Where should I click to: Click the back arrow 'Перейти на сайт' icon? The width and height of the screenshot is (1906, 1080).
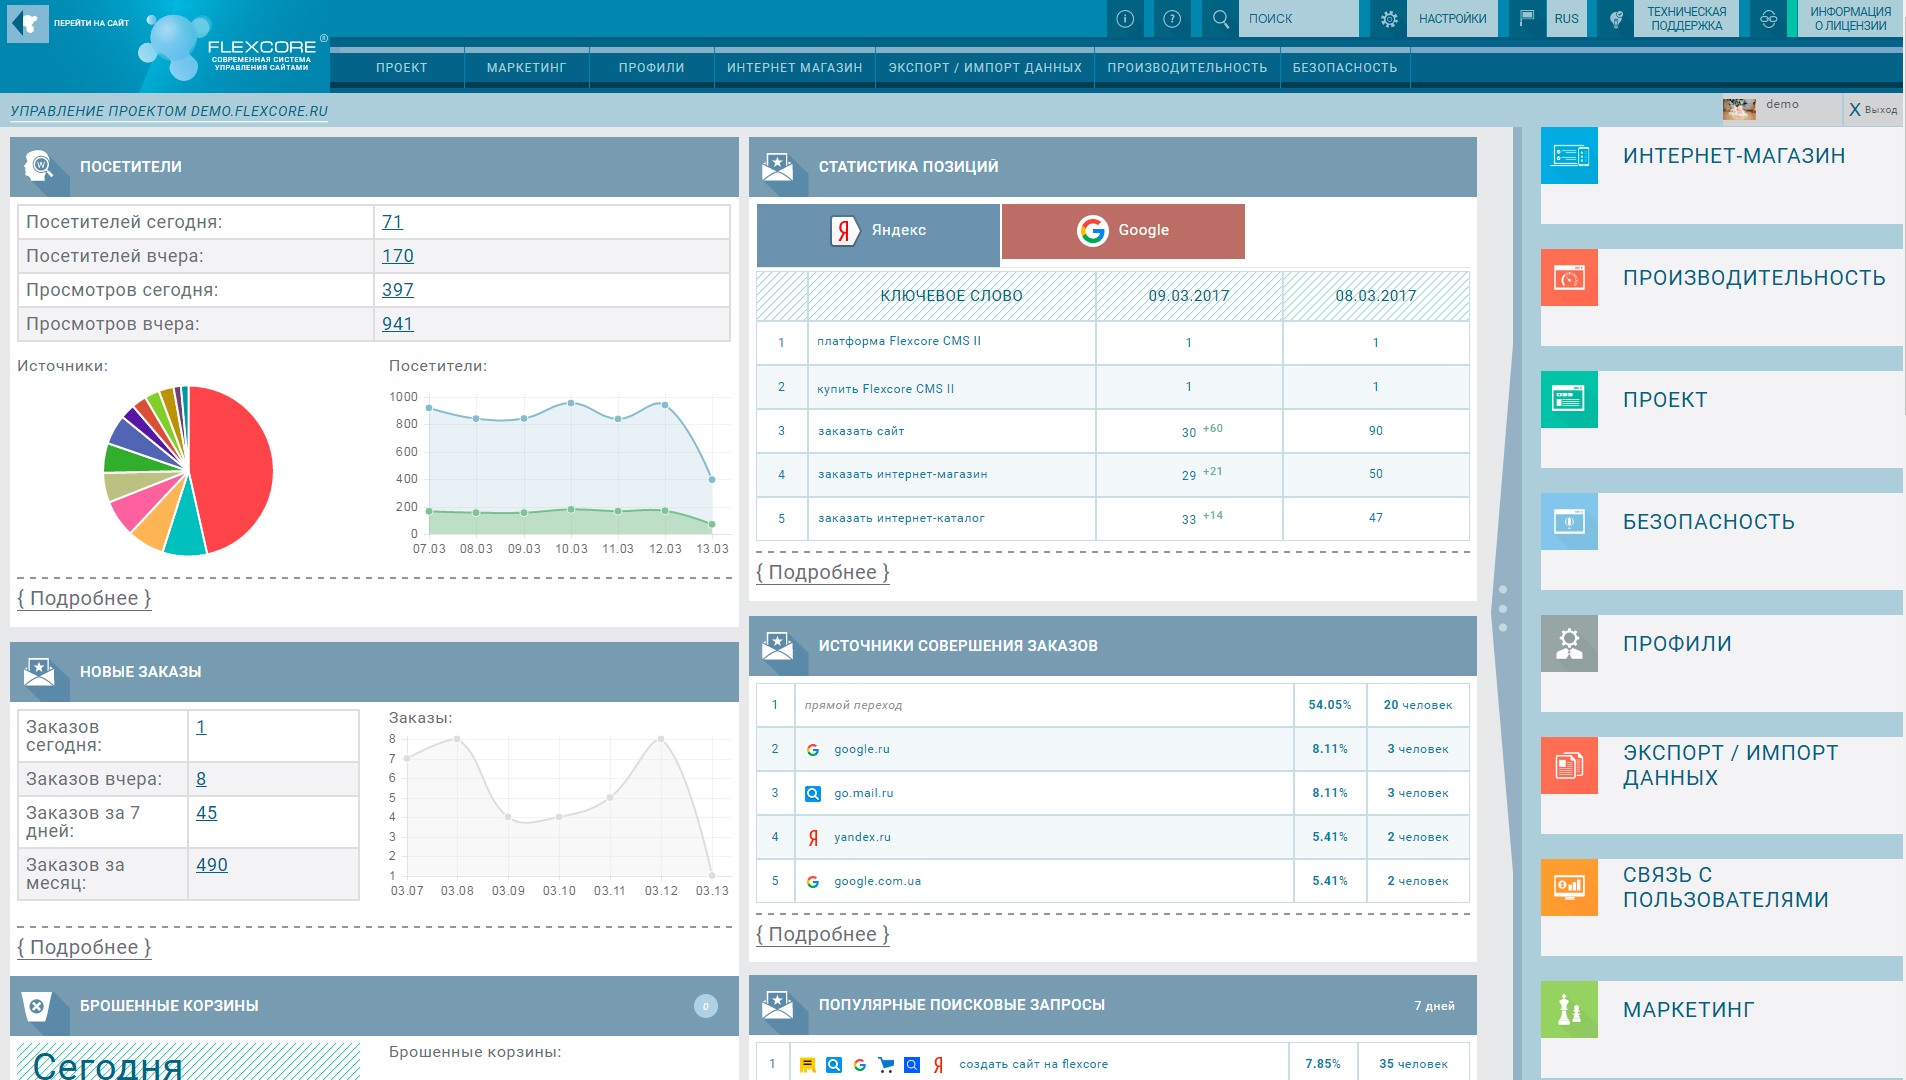[28, 22]
